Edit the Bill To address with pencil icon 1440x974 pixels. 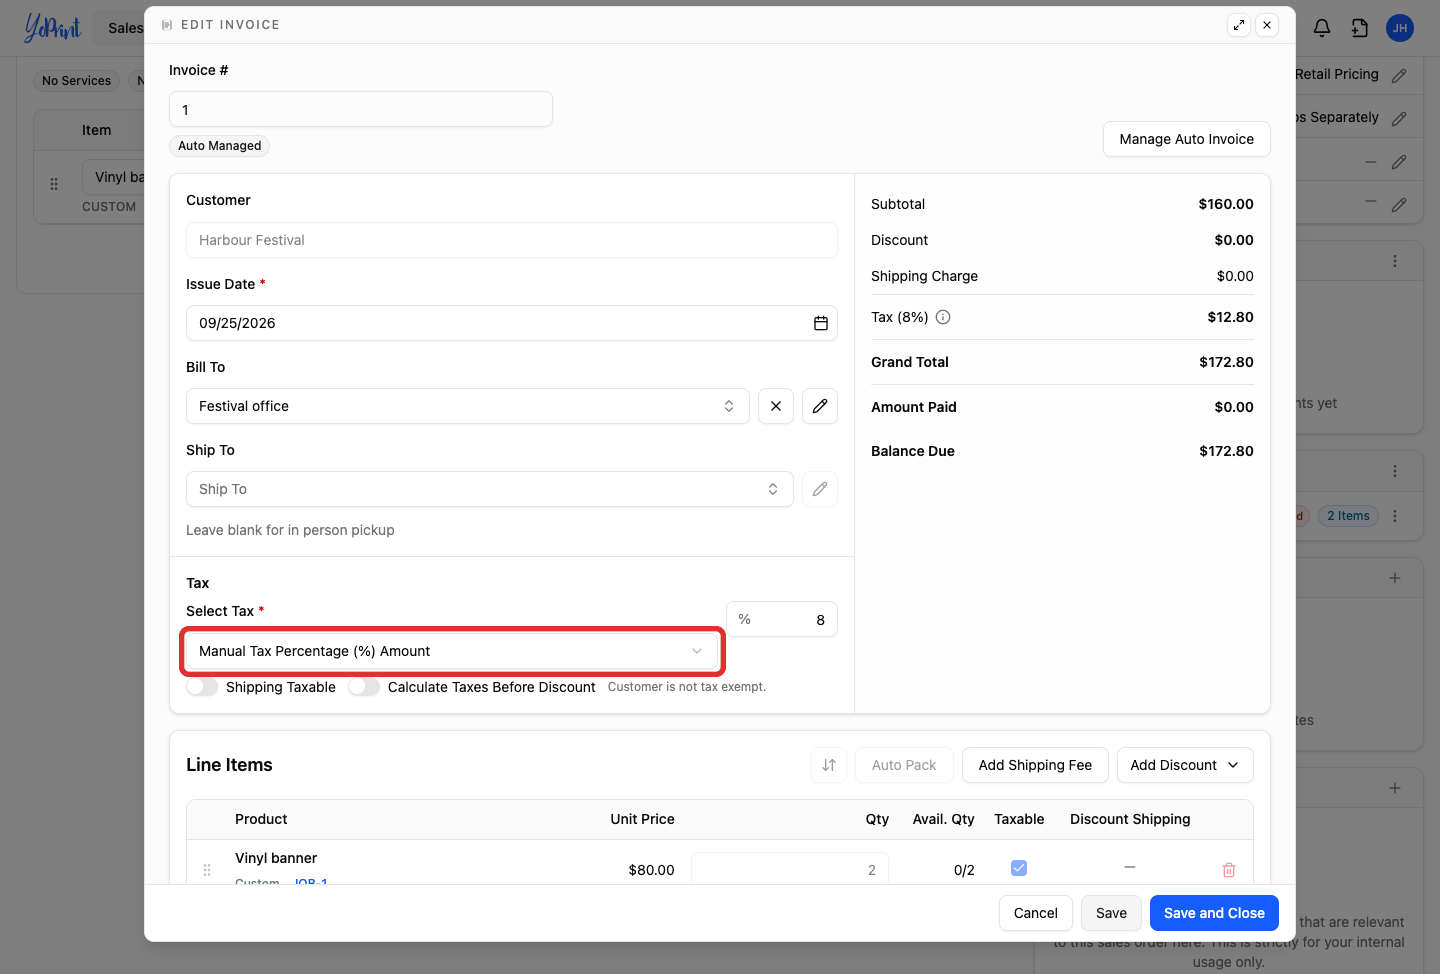pos(820,406)
